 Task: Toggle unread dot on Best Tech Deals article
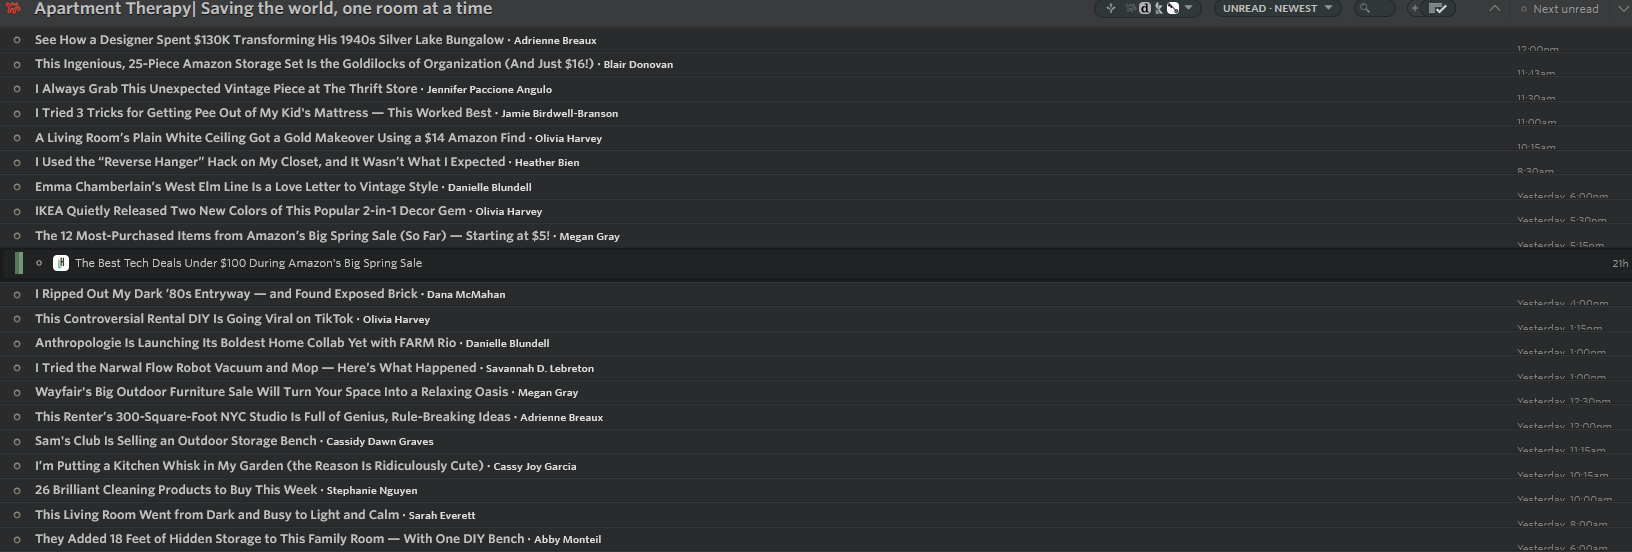[39, 263]
